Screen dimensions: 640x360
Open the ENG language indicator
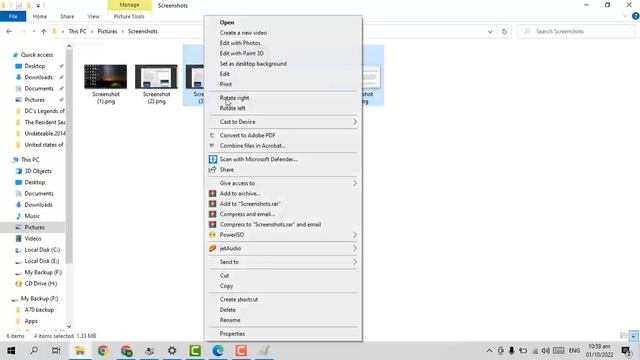[574, 351]
